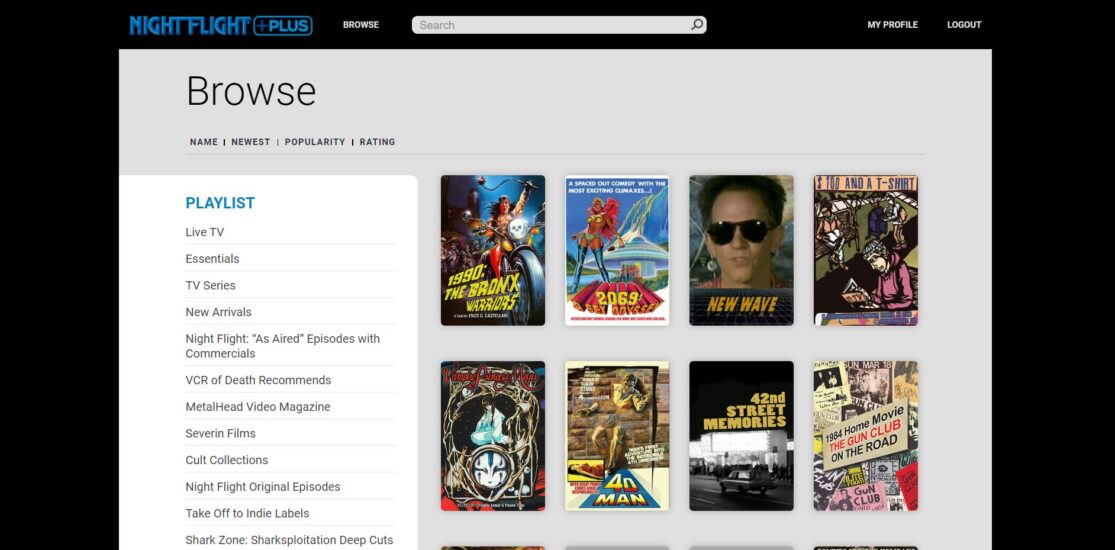This screenshot has height=550, width=1115.
Task: Log out using the Logout link
Action: (964, 25)
